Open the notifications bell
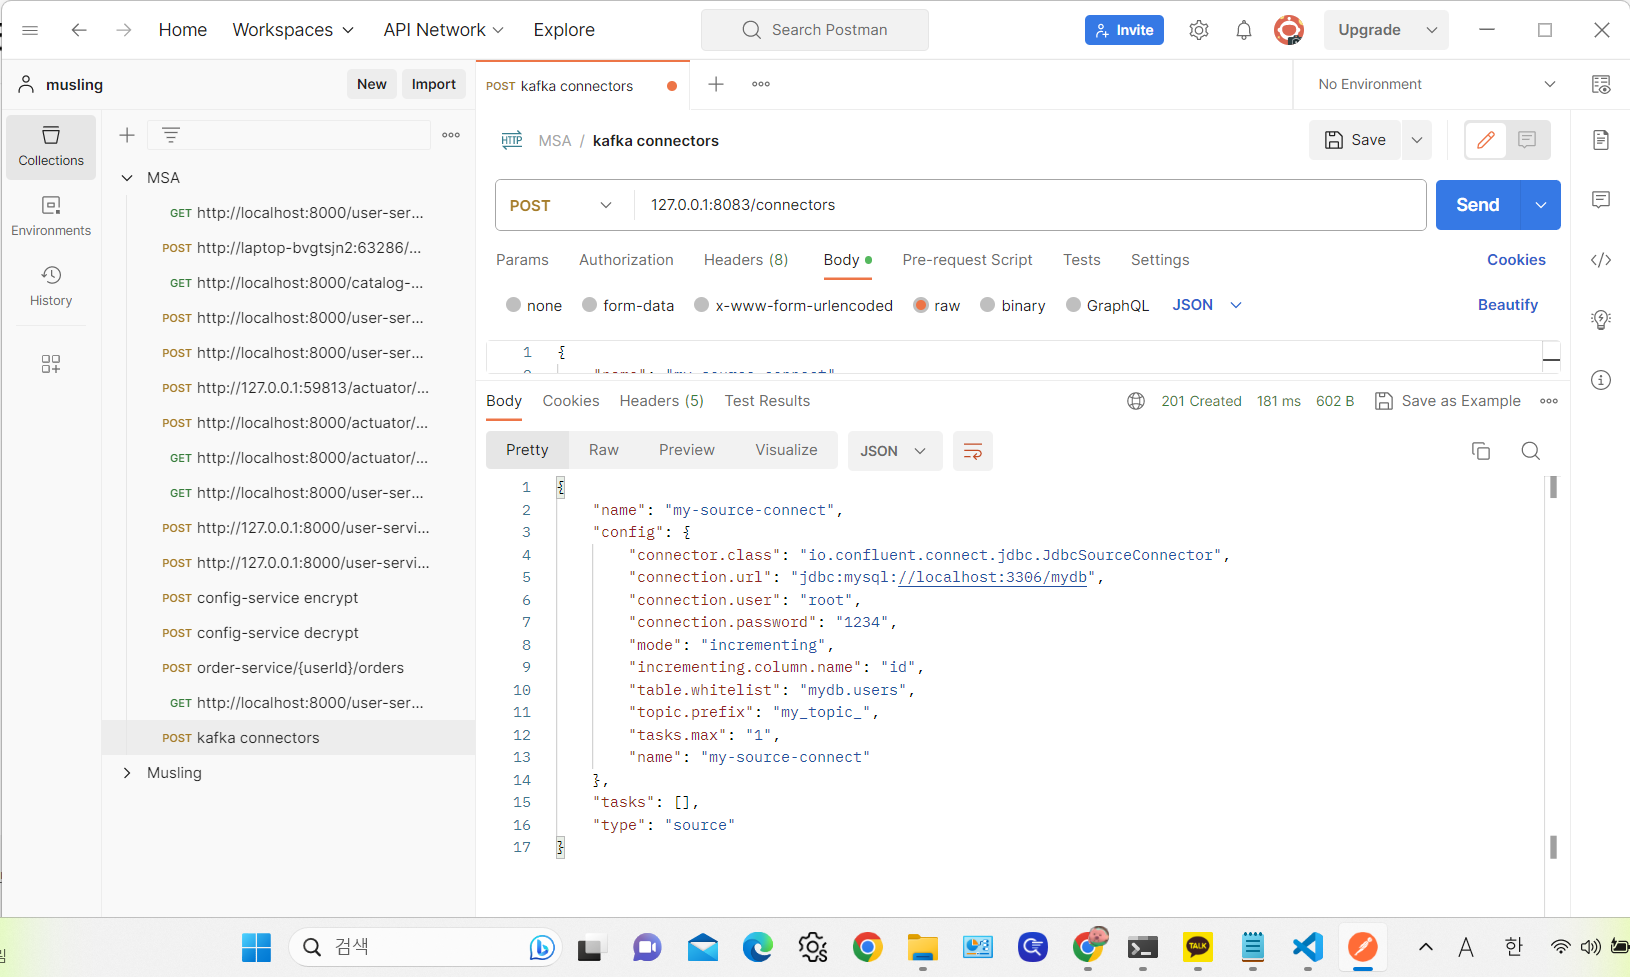 [x=1244, y=30]
